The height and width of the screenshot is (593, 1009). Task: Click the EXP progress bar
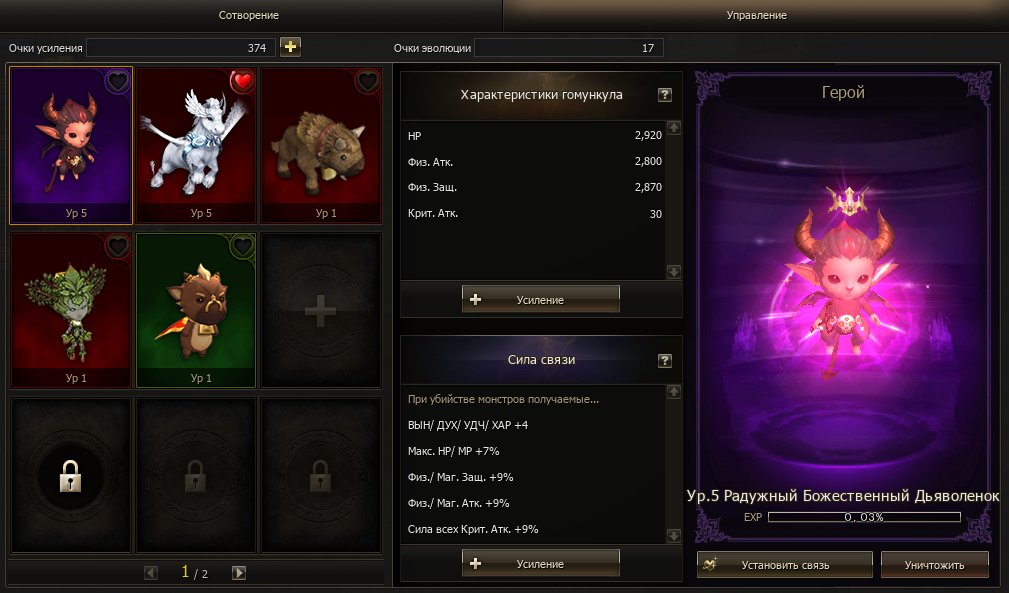tap(864, 517)
